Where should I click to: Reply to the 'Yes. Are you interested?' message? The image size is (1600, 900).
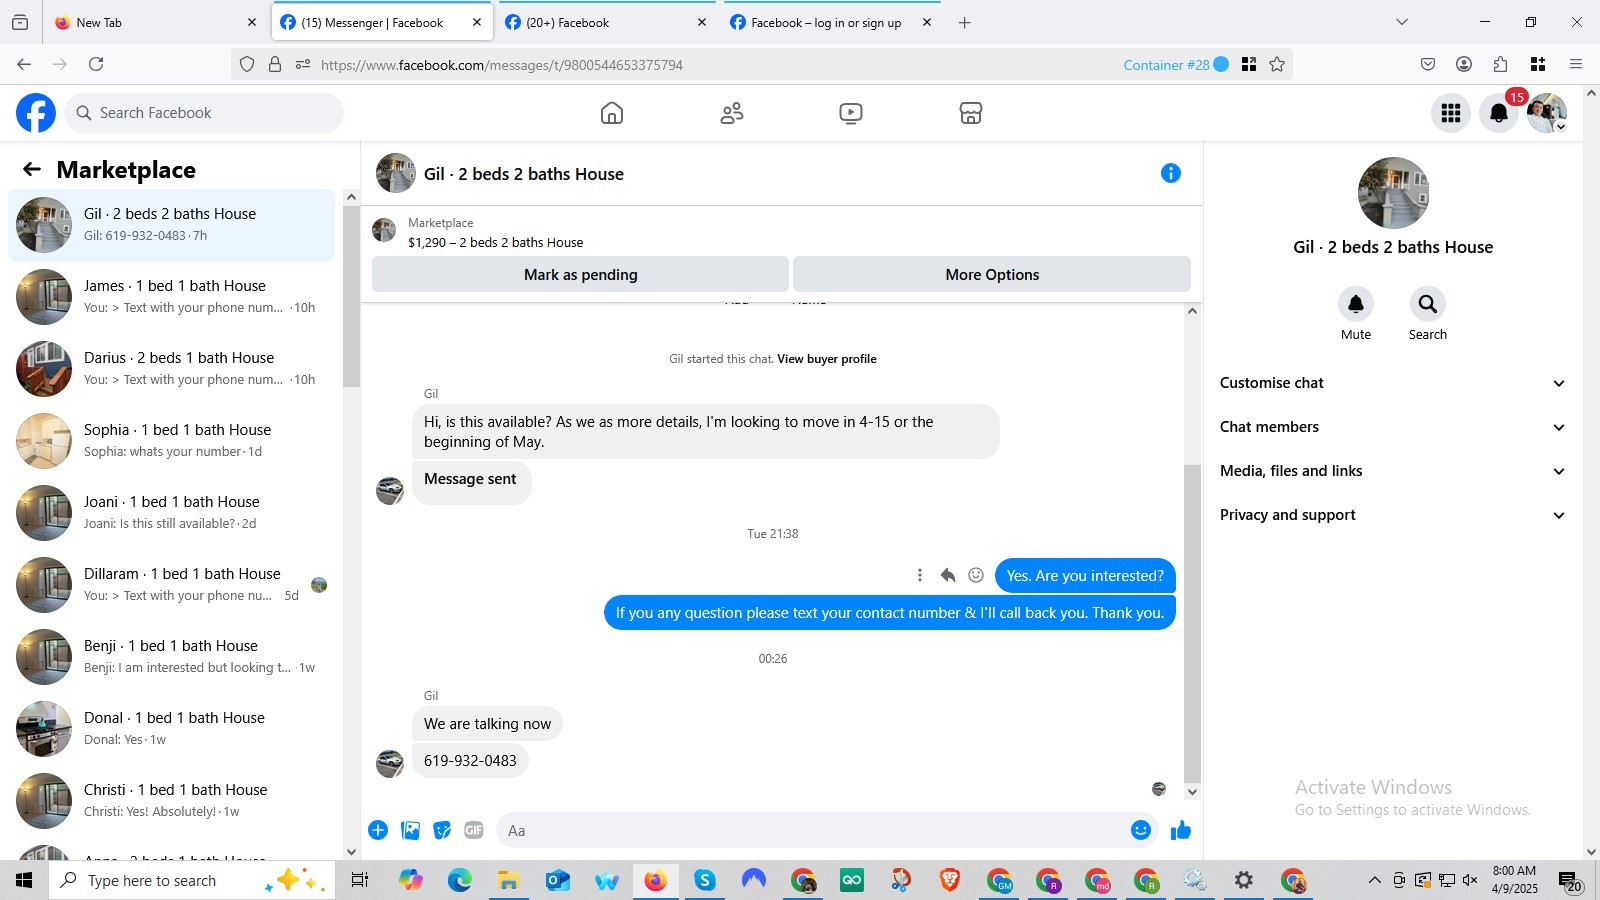click(948, 575)
